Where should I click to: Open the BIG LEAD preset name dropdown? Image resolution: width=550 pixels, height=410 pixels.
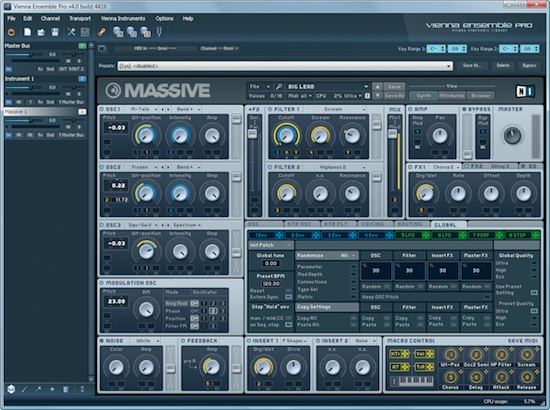point(327,86)
